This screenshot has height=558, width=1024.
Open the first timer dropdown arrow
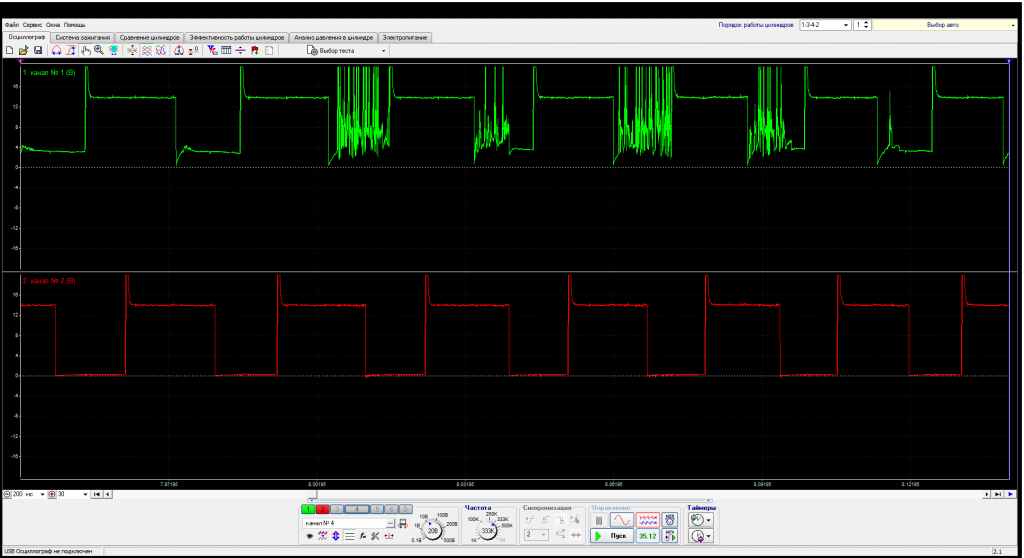[708, 520]
